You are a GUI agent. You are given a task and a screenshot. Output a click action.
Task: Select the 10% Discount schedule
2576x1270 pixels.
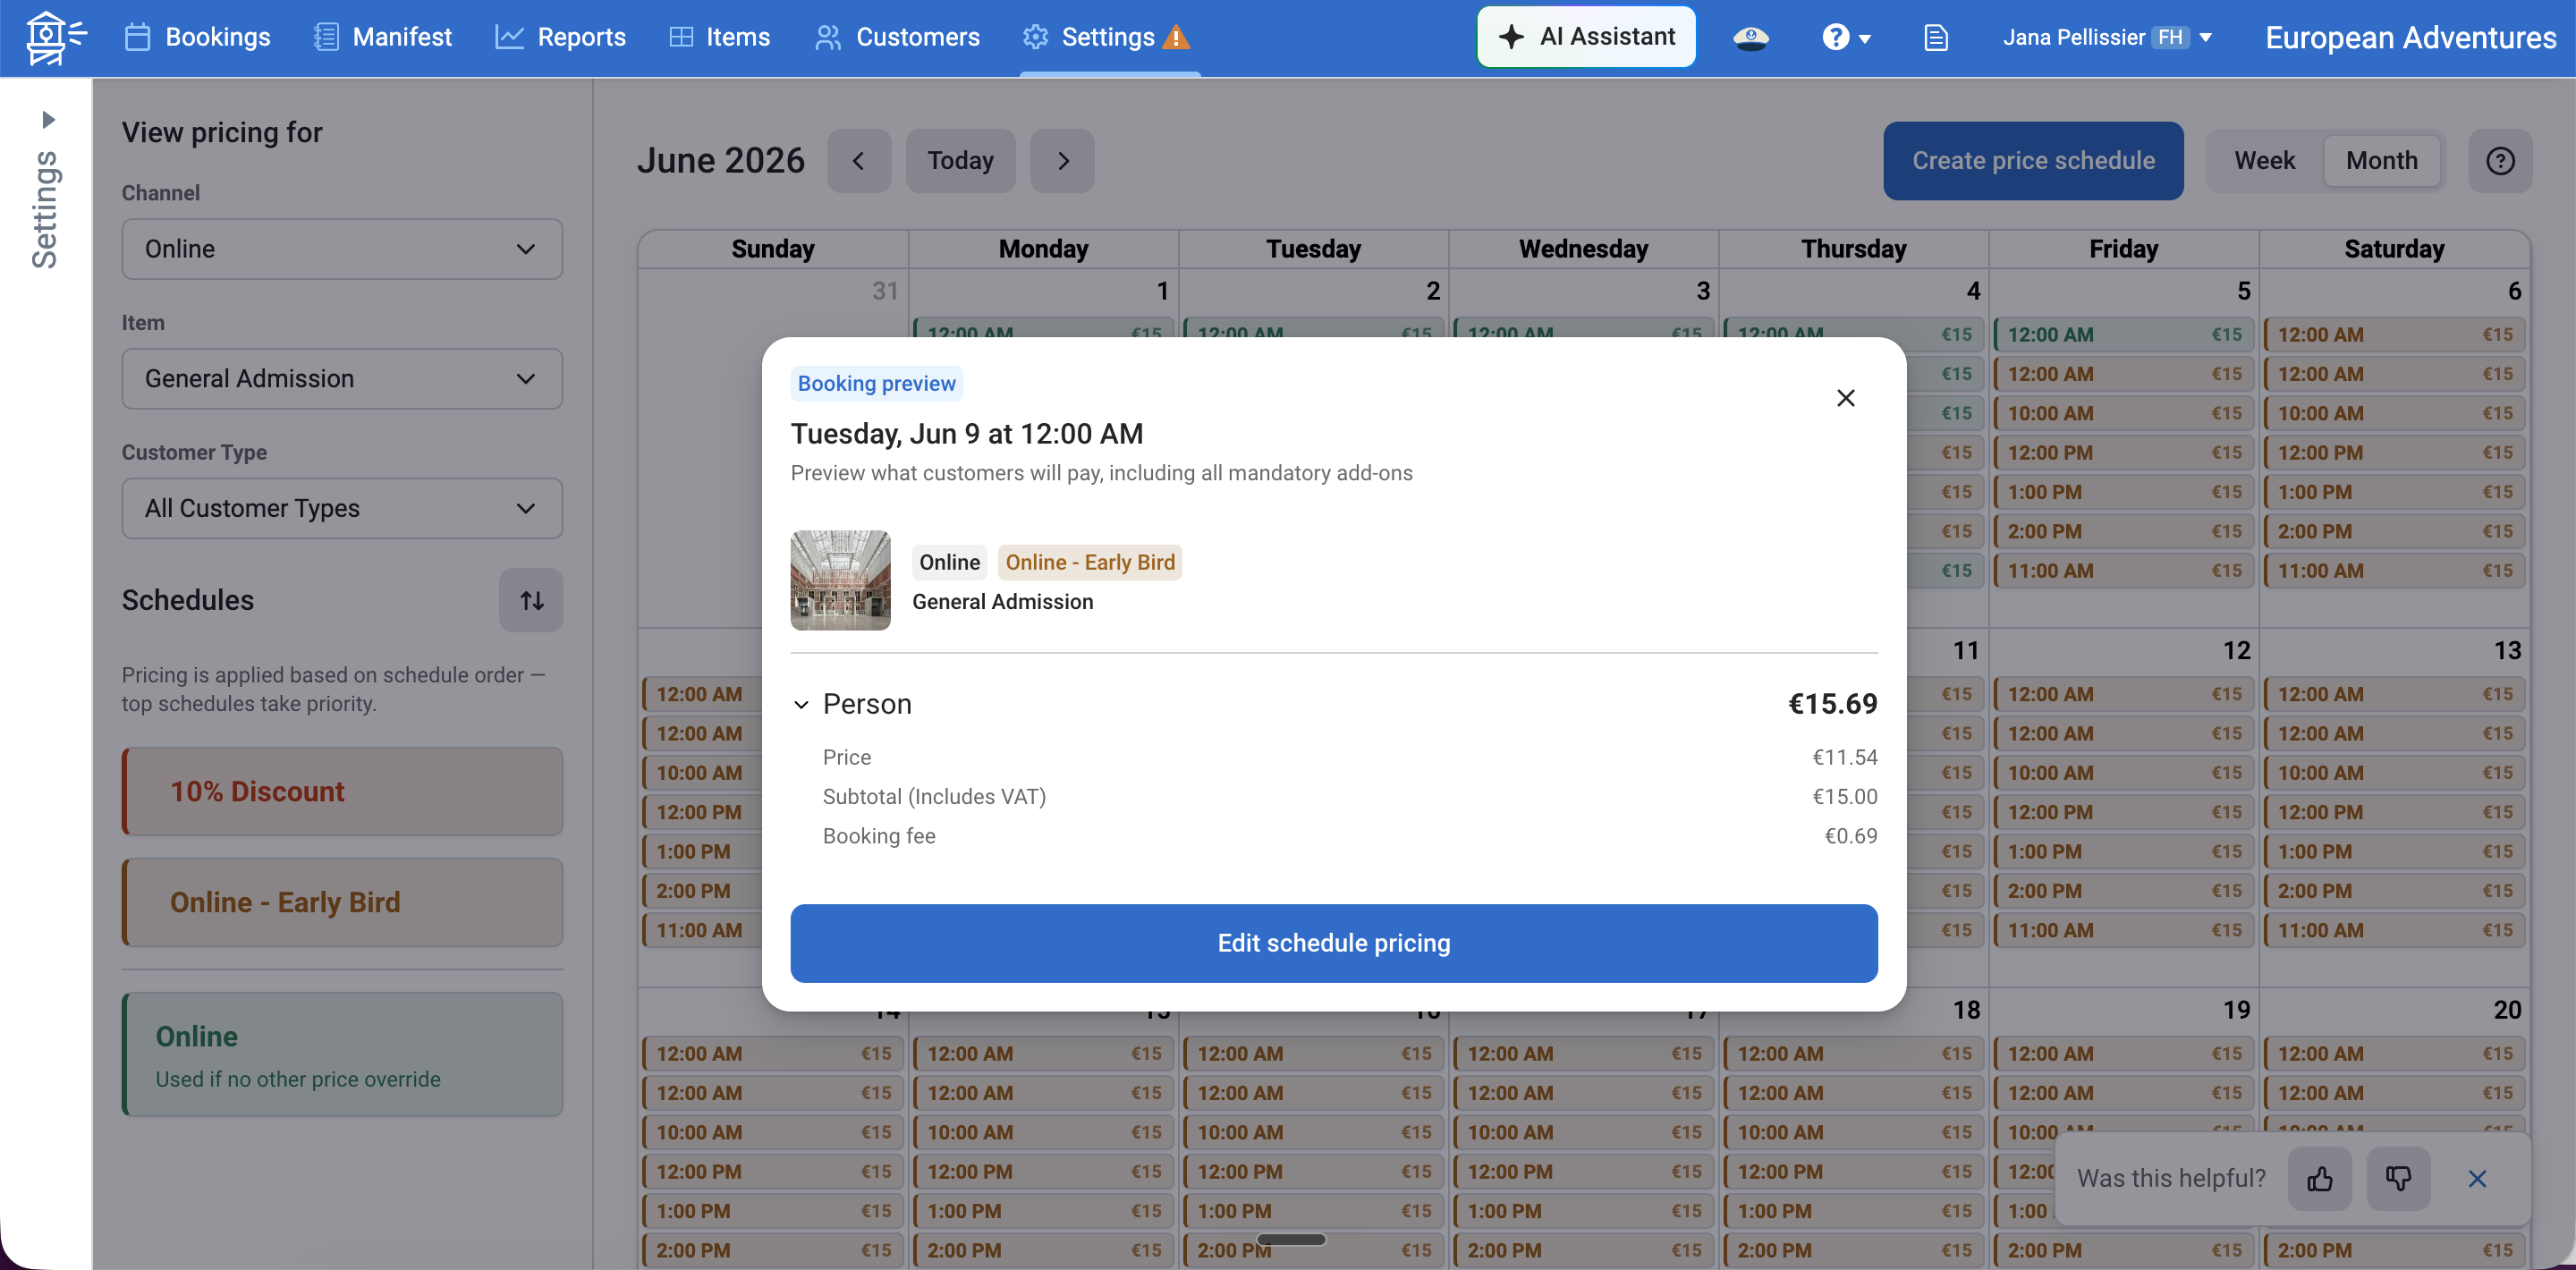tap(342, 791)
